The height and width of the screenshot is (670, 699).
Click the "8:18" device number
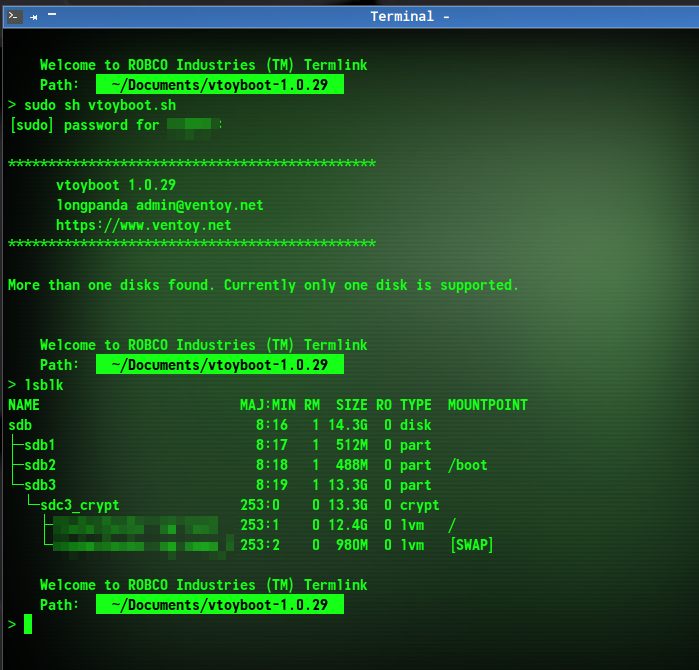point(272,465)
